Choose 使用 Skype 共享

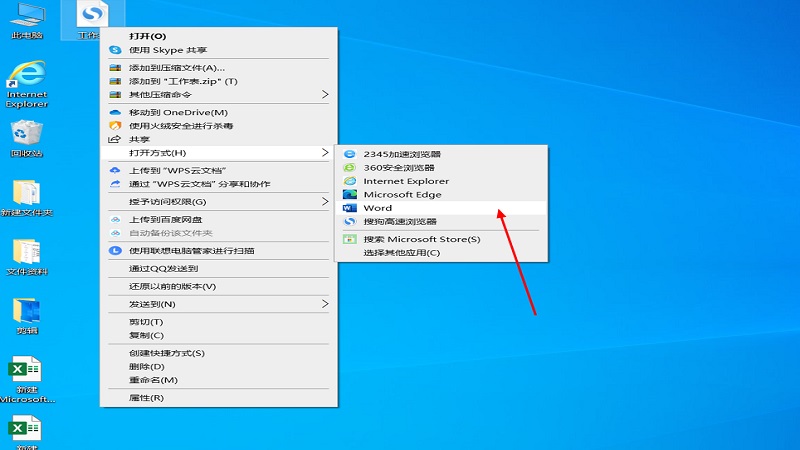[x=218, y=50]
